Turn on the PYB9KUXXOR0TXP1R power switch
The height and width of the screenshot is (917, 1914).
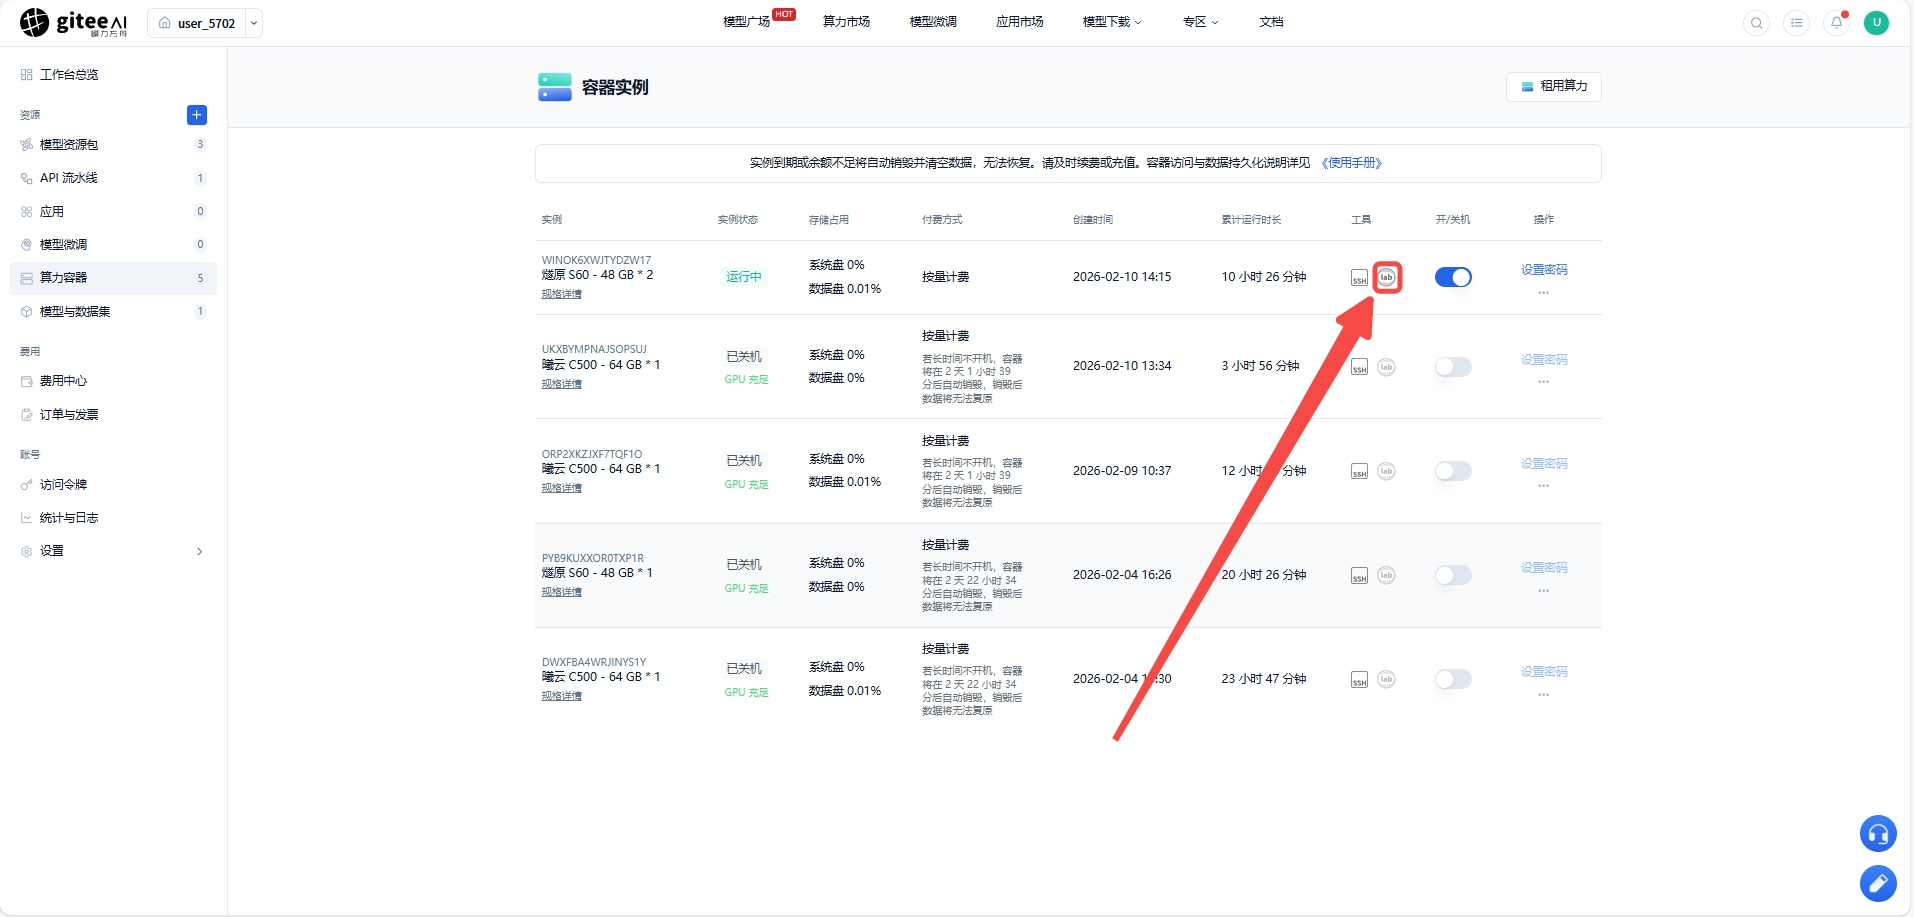click(1453, 575)
